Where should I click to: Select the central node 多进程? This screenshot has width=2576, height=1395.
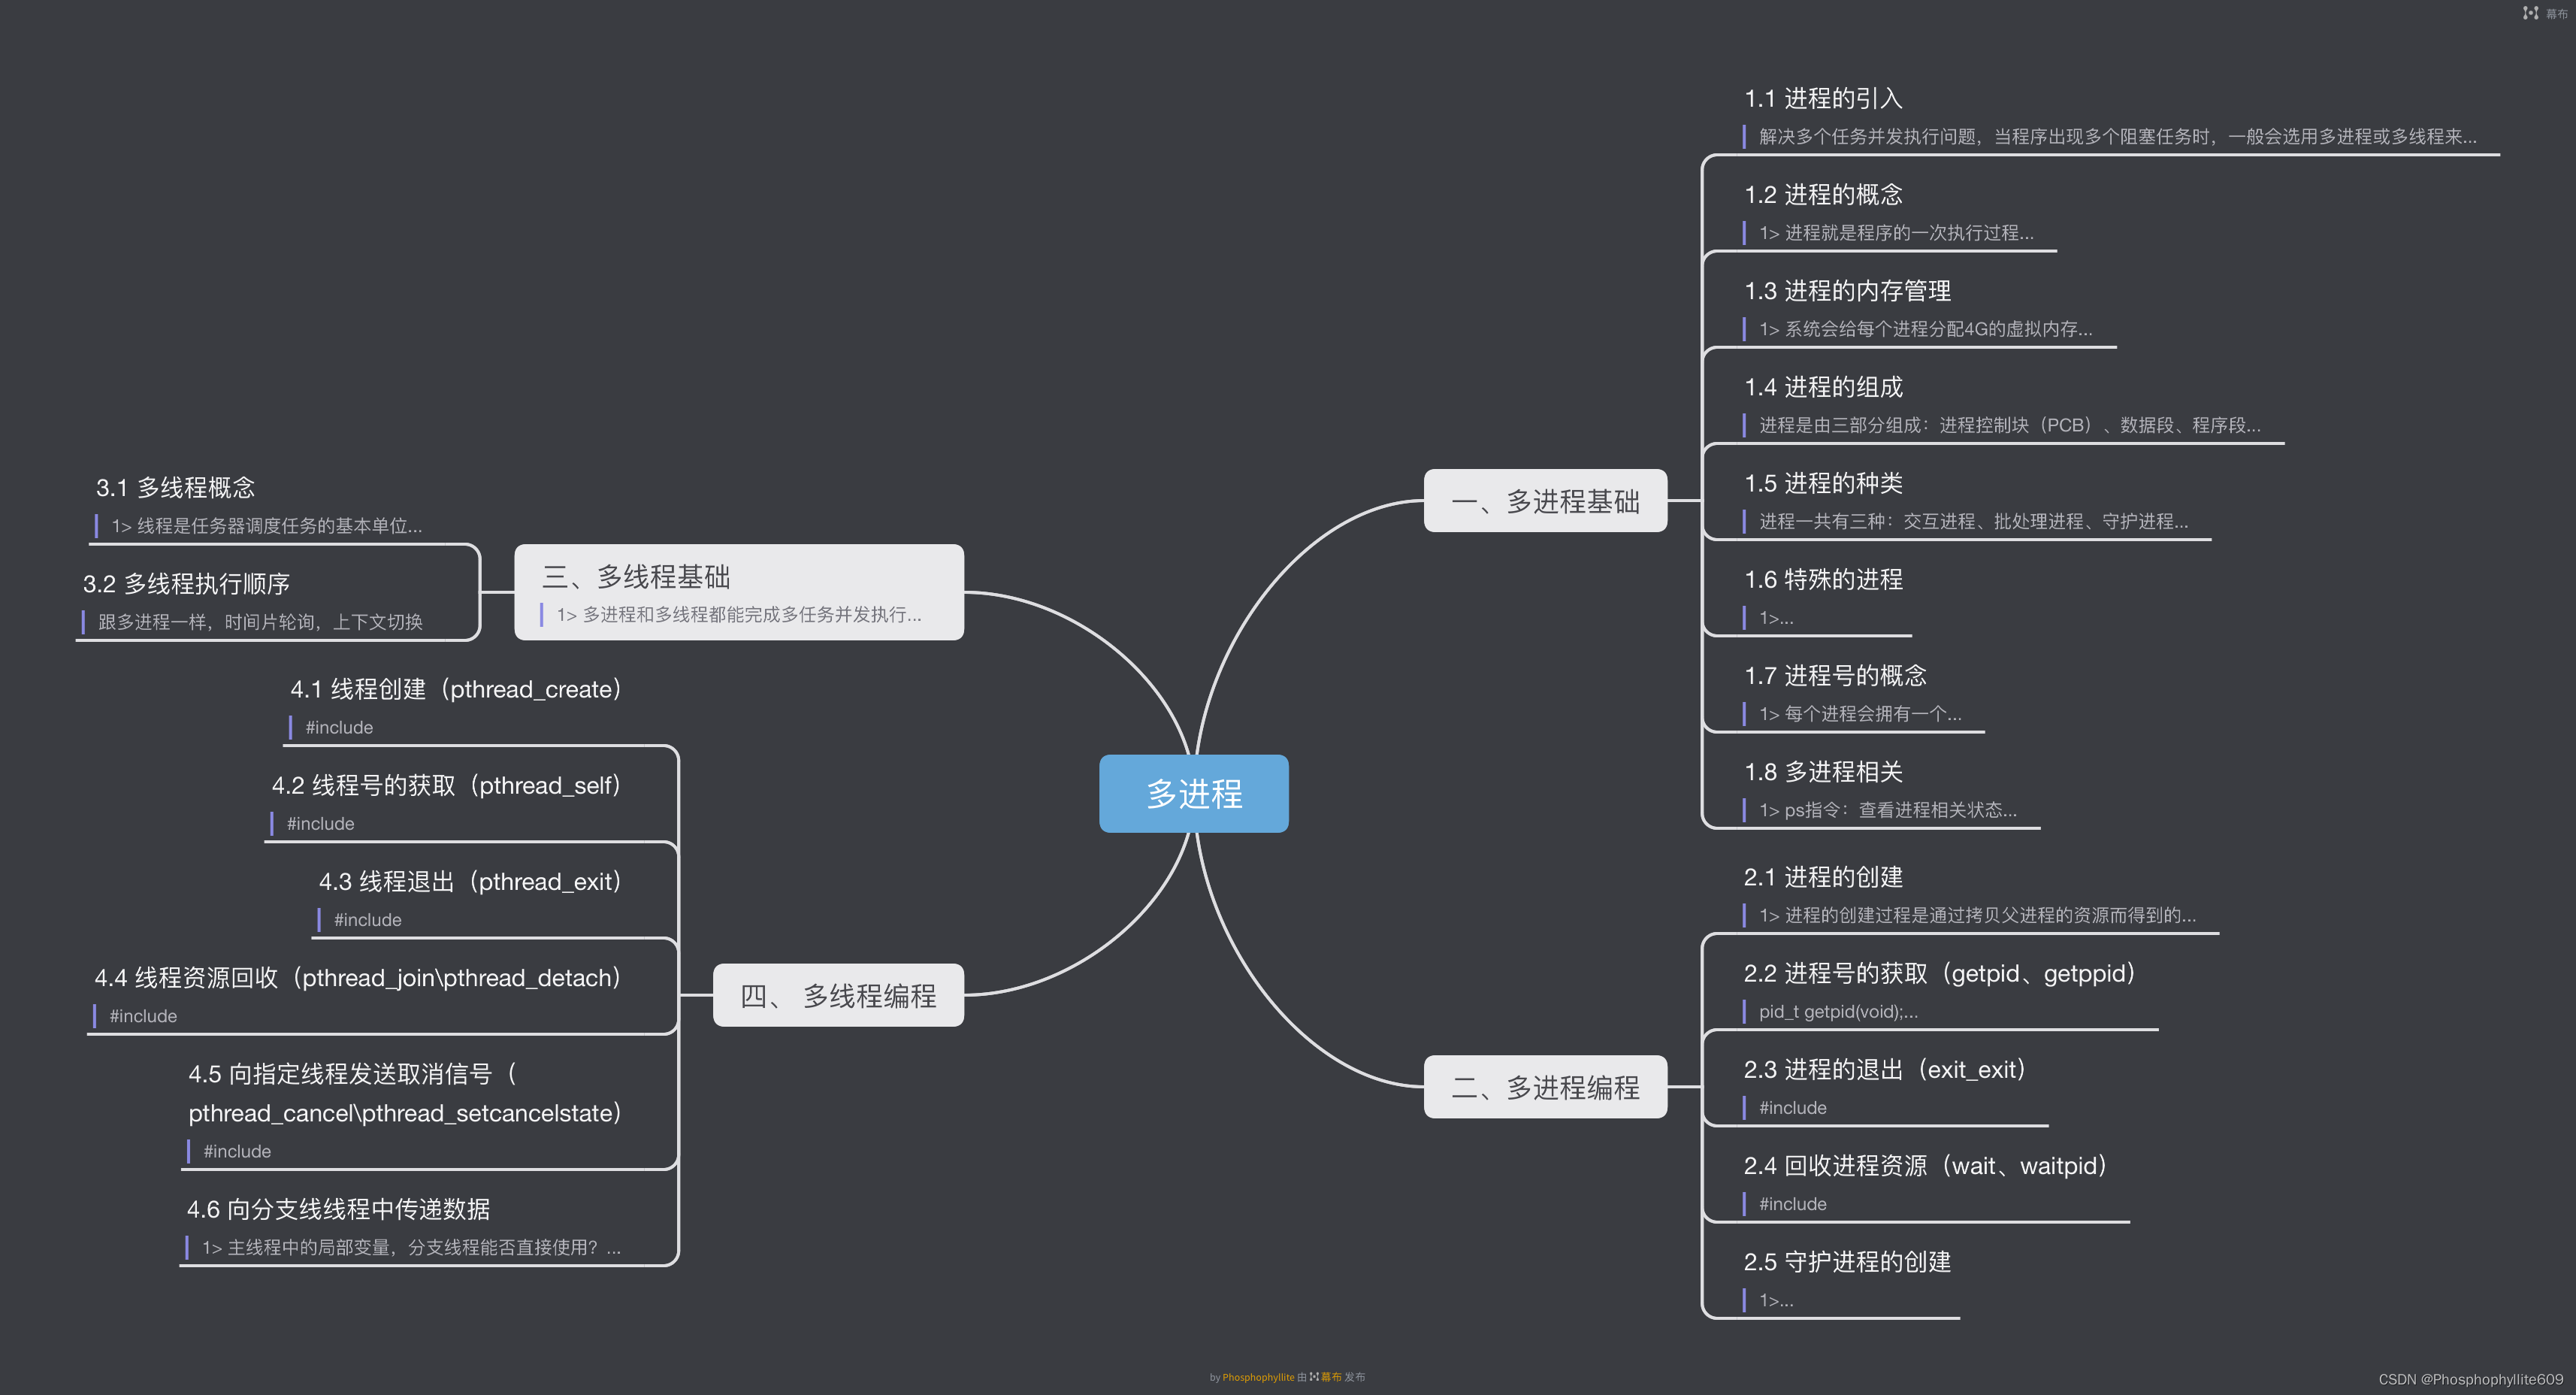tap(1194, 794)
